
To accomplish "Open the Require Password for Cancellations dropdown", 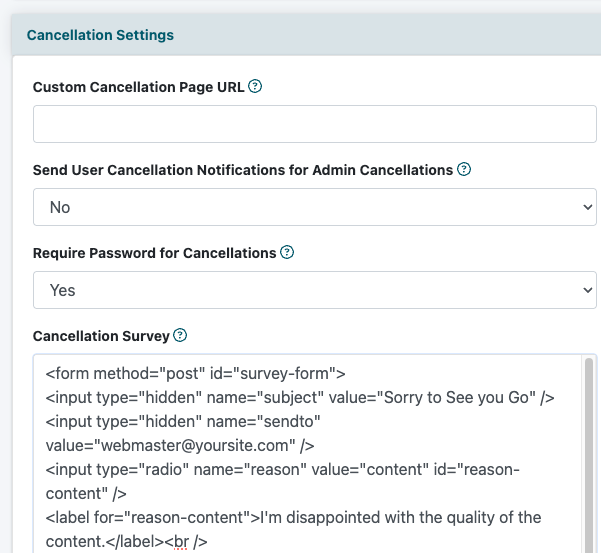I will [x=315, y=290].
